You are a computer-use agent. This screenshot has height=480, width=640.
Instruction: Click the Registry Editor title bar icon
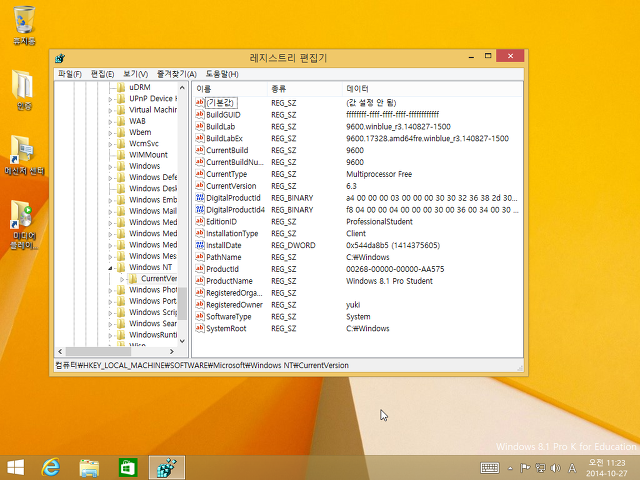[60, 58]
